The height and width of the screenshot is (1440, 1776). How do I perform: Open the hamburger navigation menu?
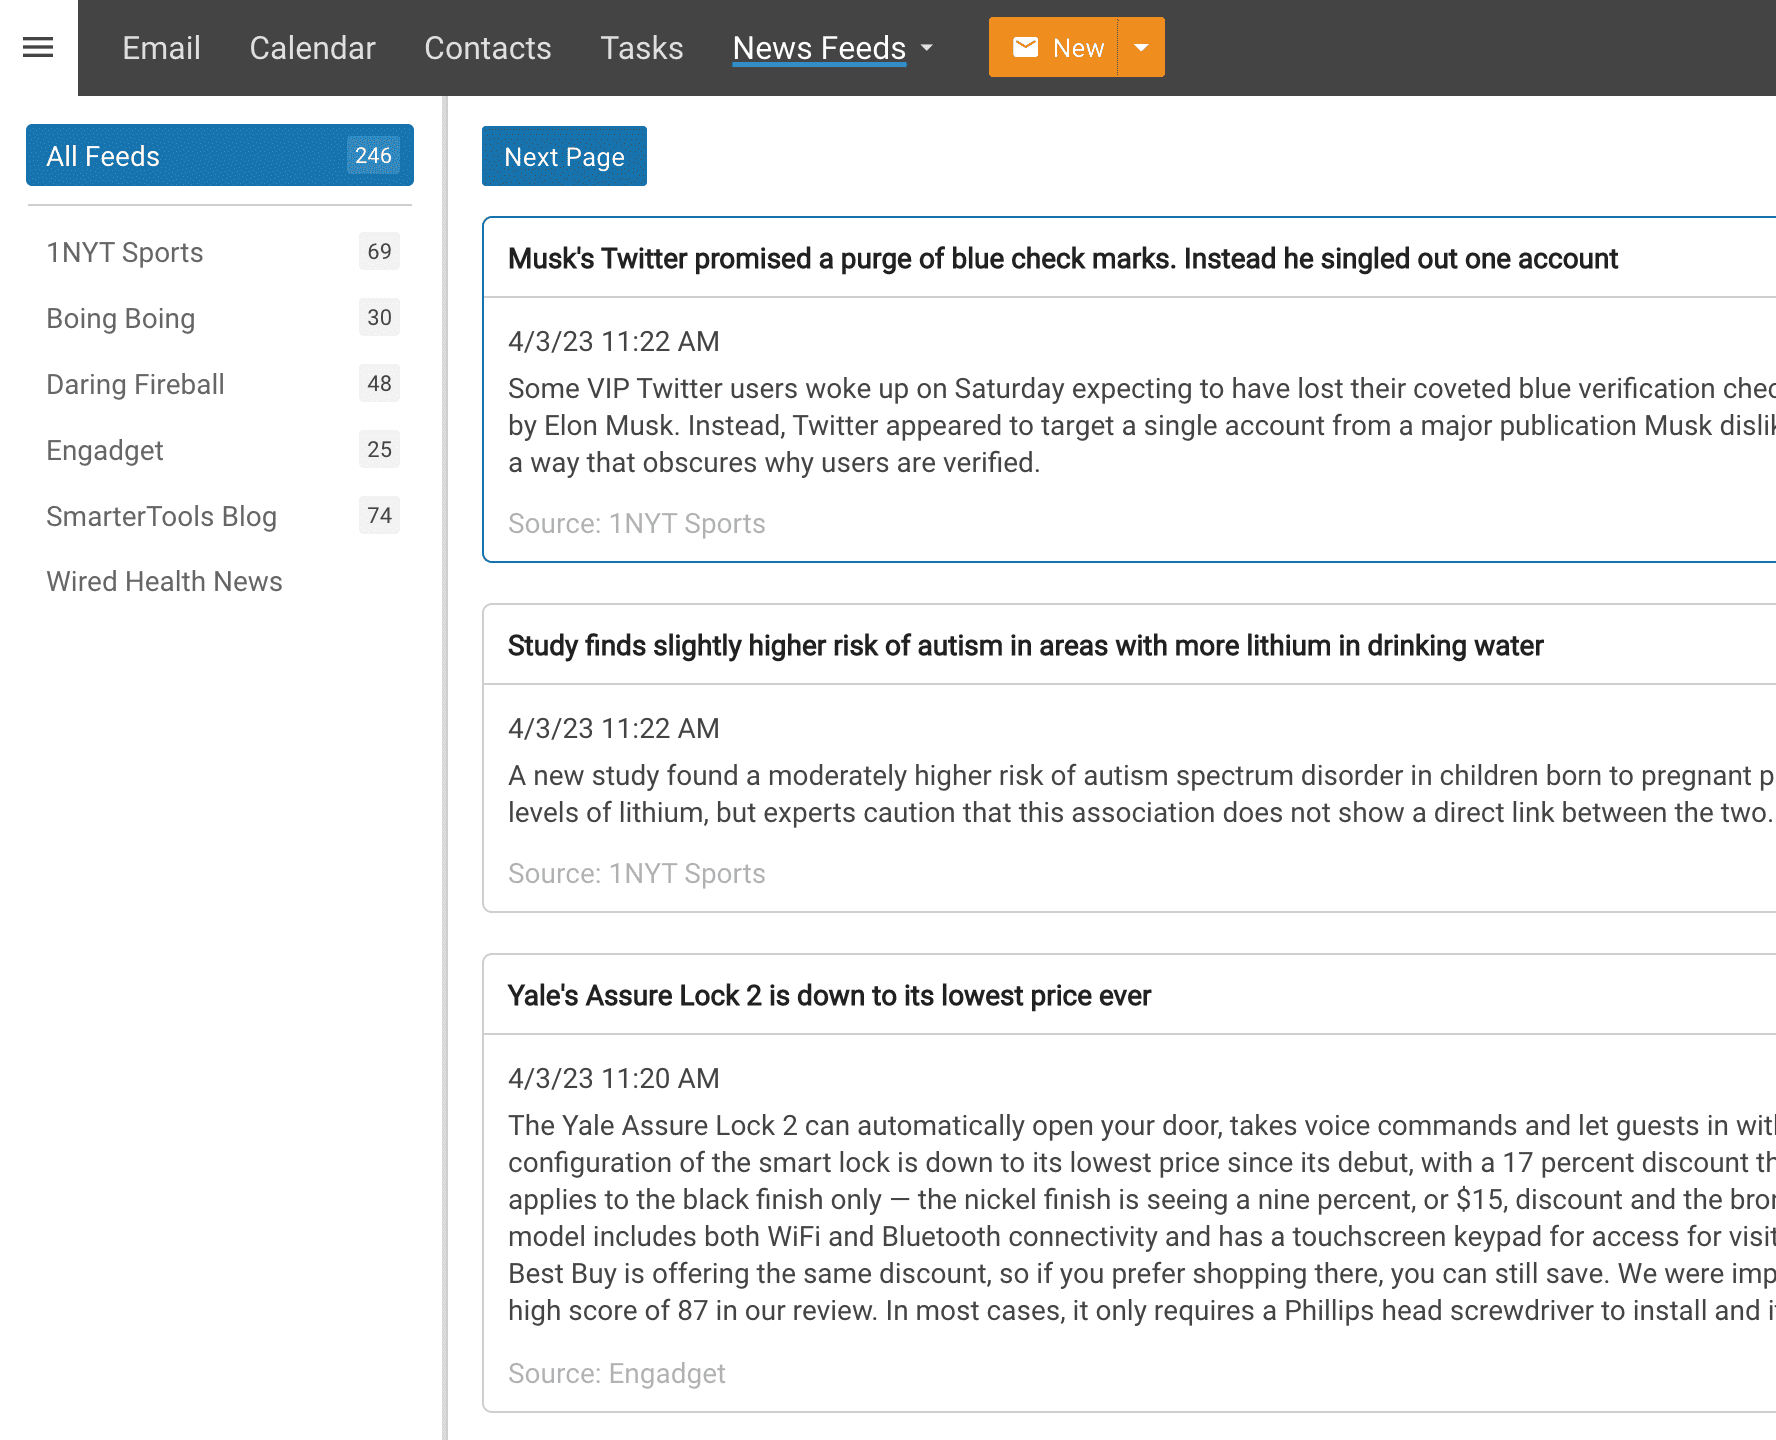coord(38,47)
